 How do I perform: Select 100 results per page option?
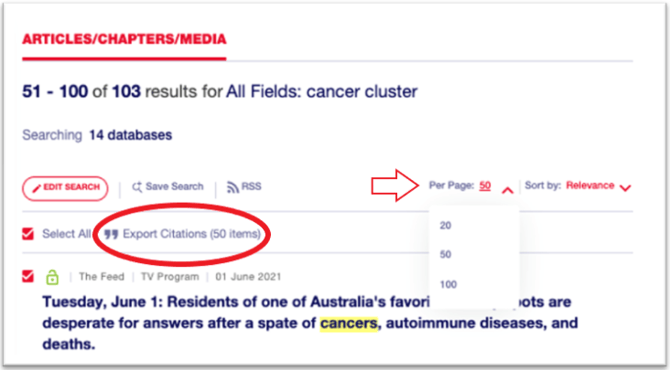(448, 284)
